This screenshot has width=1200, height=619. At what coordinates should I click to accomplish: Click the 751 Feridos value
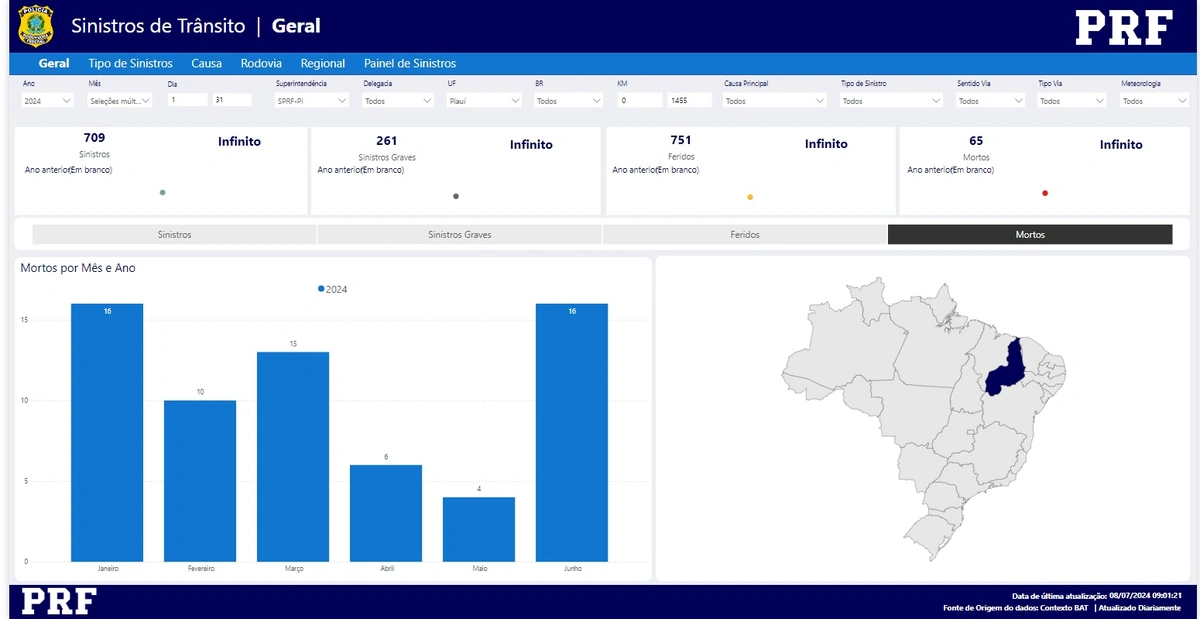coord(681,140)
